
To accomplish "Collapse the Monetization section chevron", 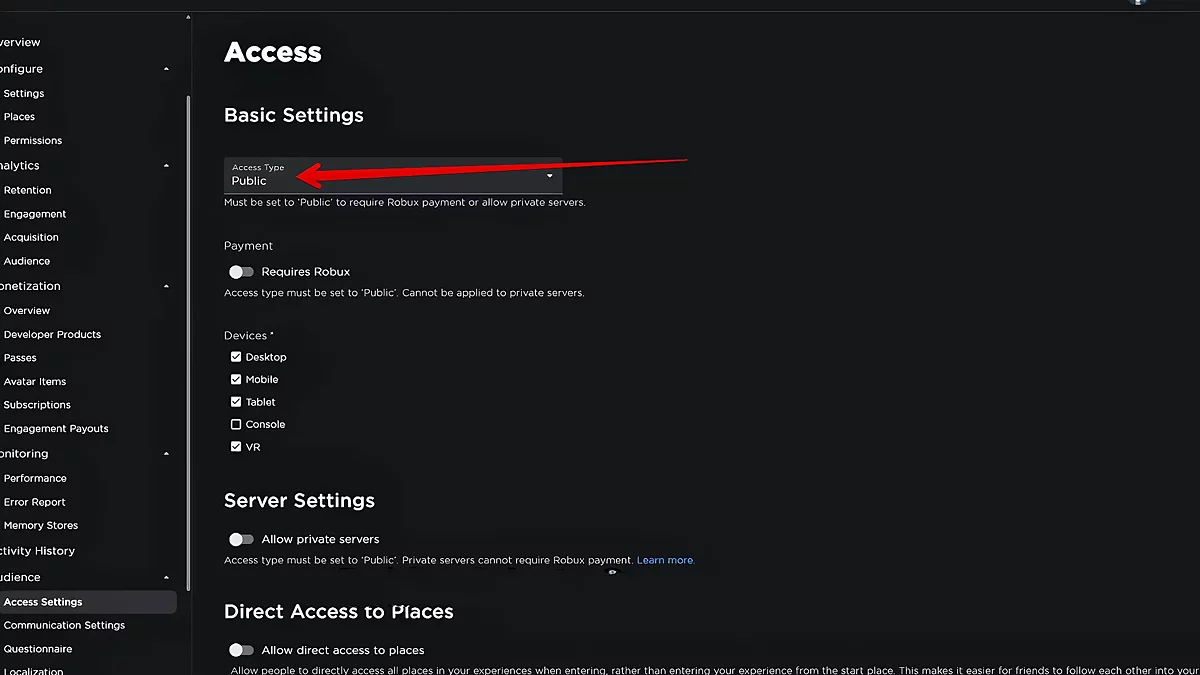I will [x=166, y=286].
